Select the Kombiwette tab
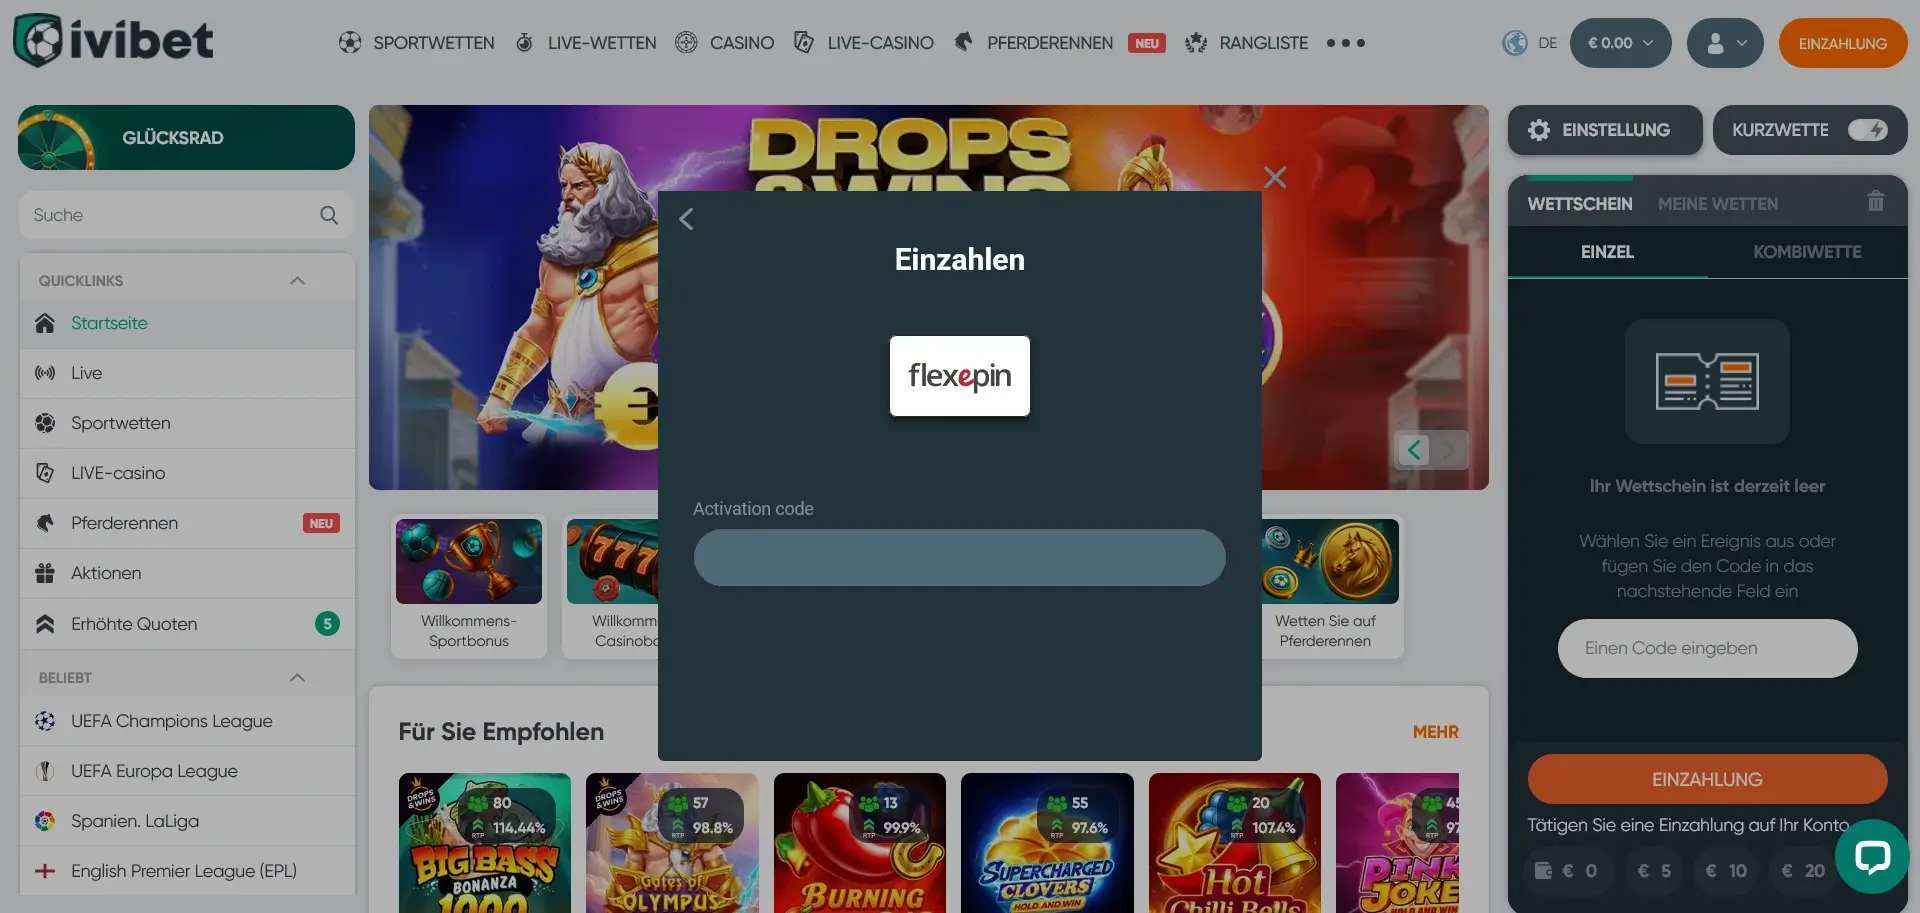The height and width of the screenshot is (913, 1920). coord(1807,252)
